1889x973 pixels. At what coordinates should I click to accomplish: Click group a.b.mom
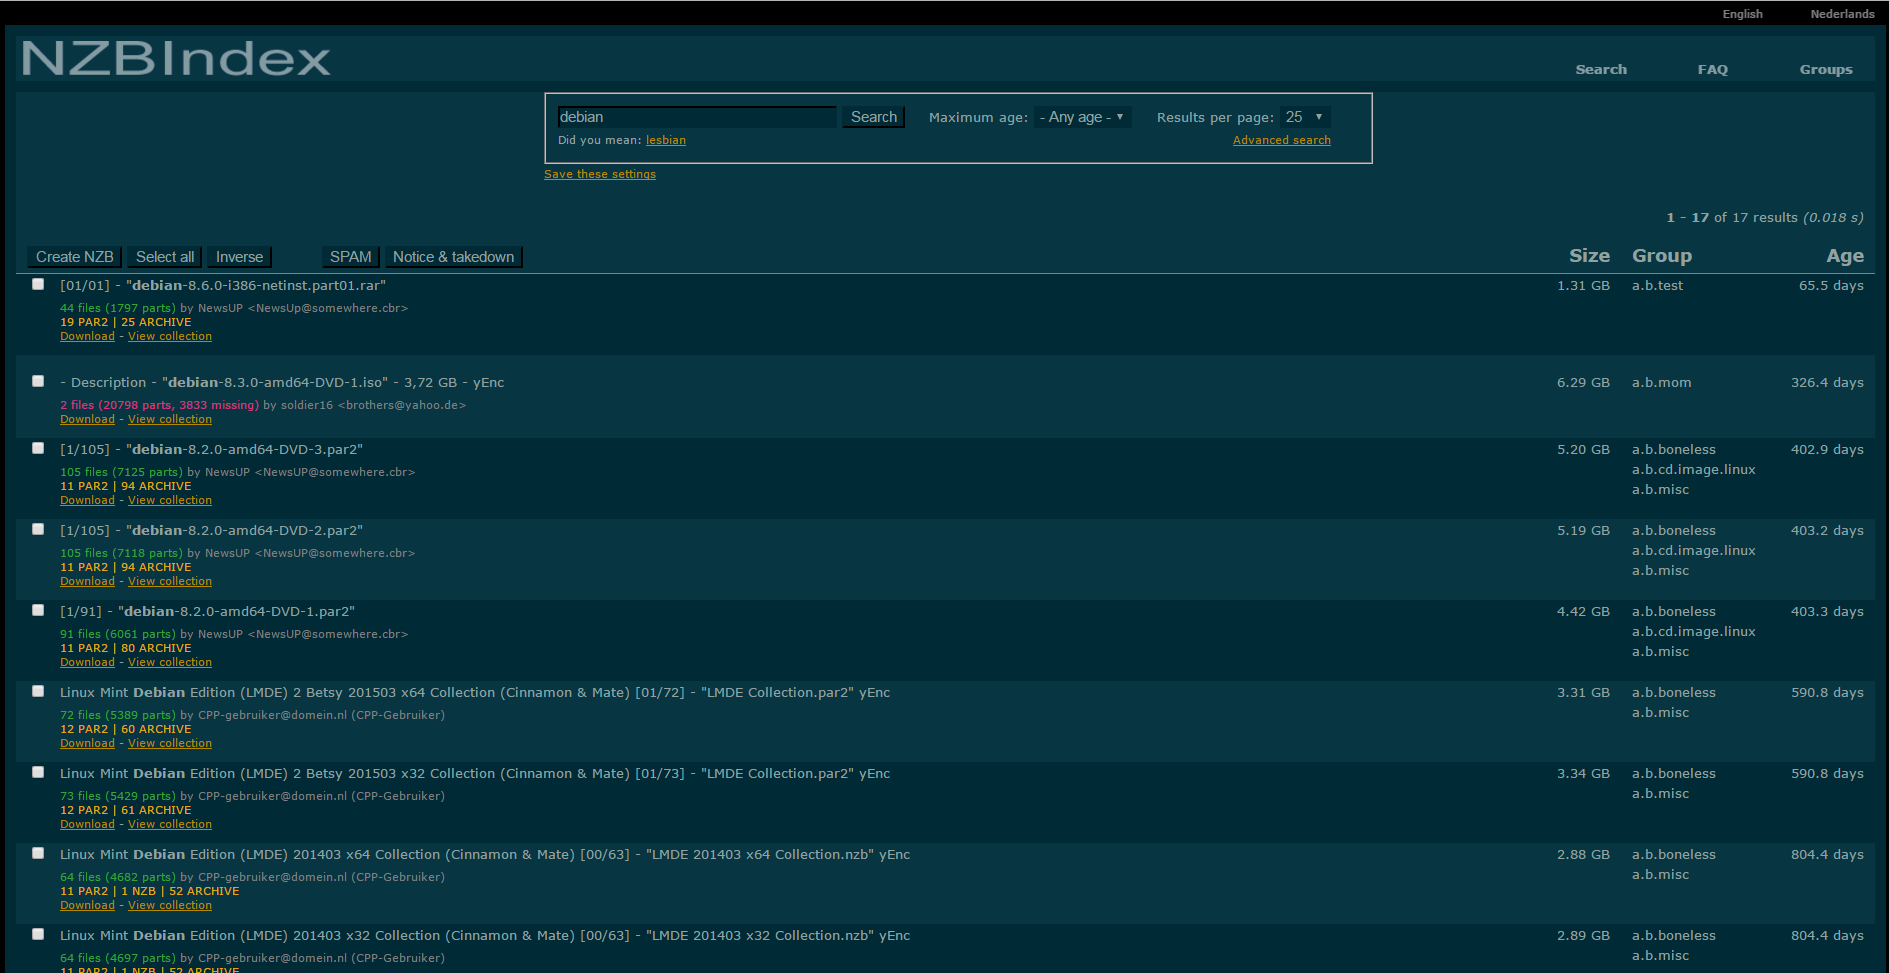point(1661,382)
